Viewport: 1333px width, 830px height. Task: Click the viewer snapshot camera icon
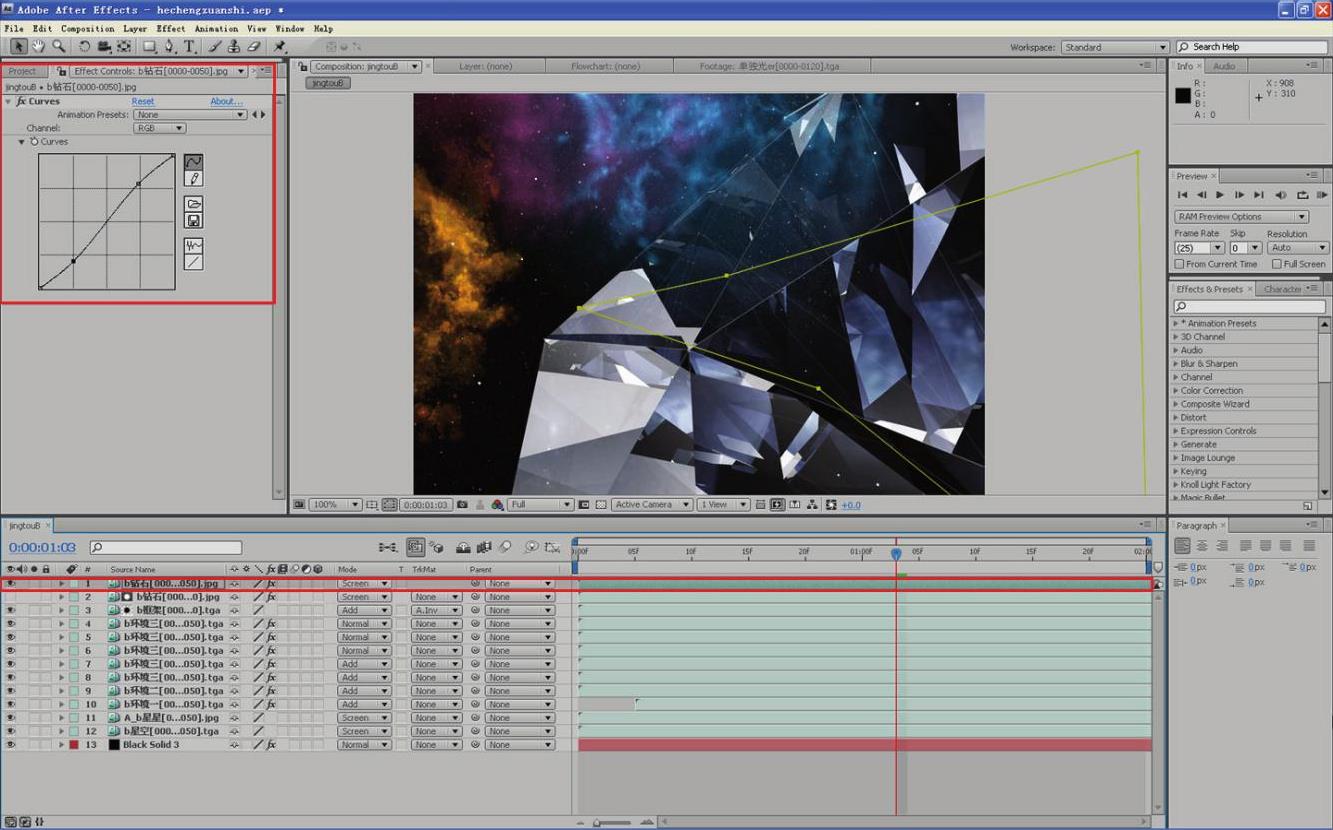tap(462, 505)
